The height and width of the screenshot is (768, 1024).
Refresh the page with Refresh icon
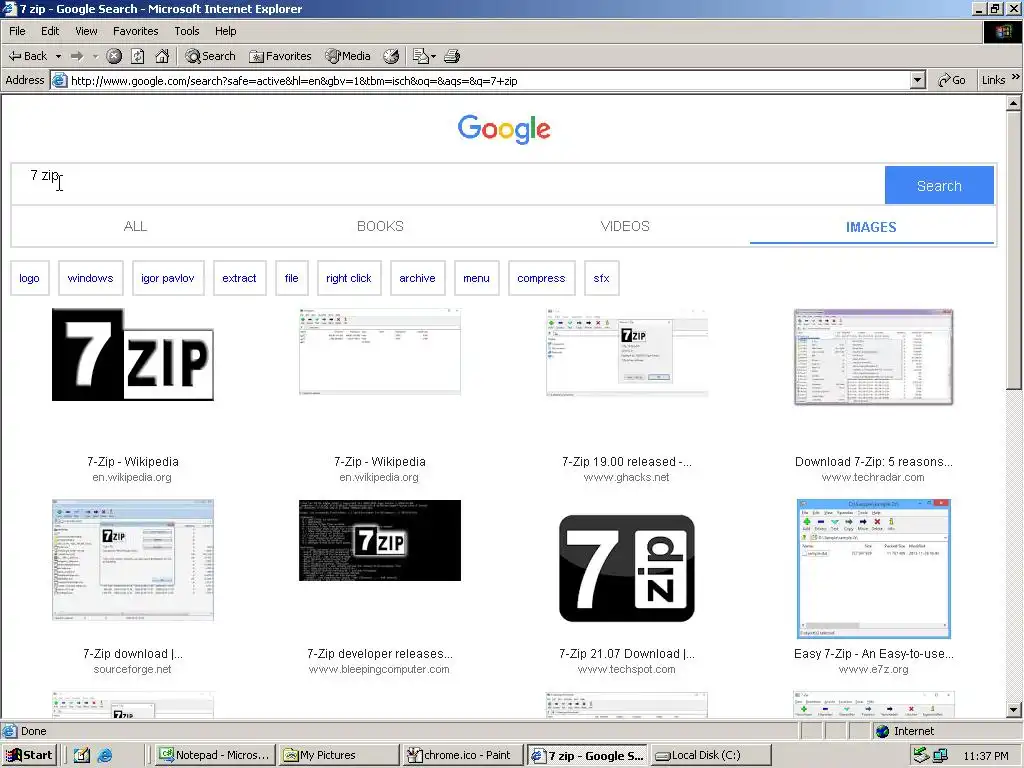pyautogui.click(x=138, y=56)
